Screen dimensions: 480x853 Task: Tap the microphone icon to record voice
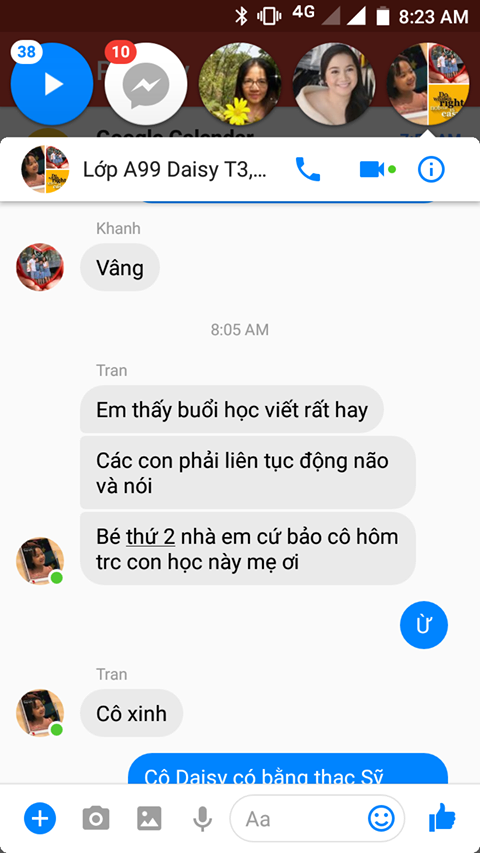[202, 818]
